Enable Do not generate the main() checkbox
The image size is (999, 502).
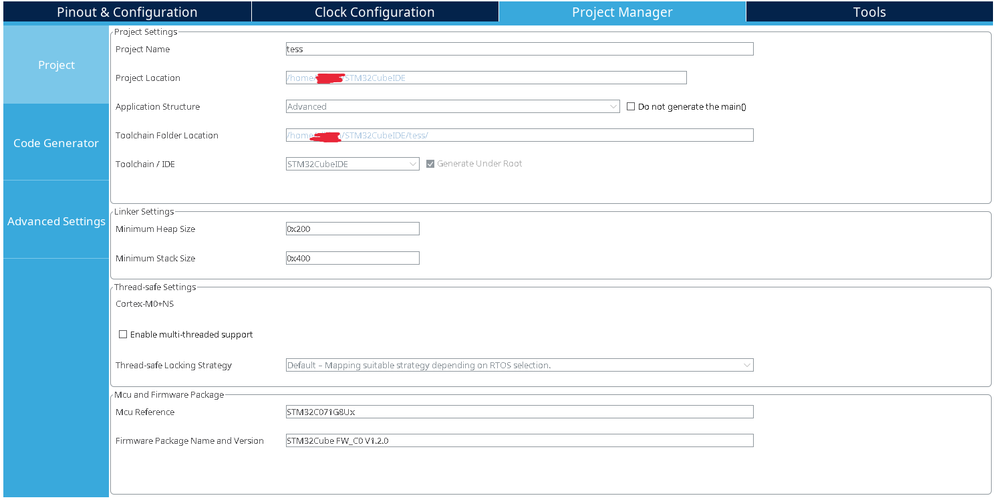631,106
